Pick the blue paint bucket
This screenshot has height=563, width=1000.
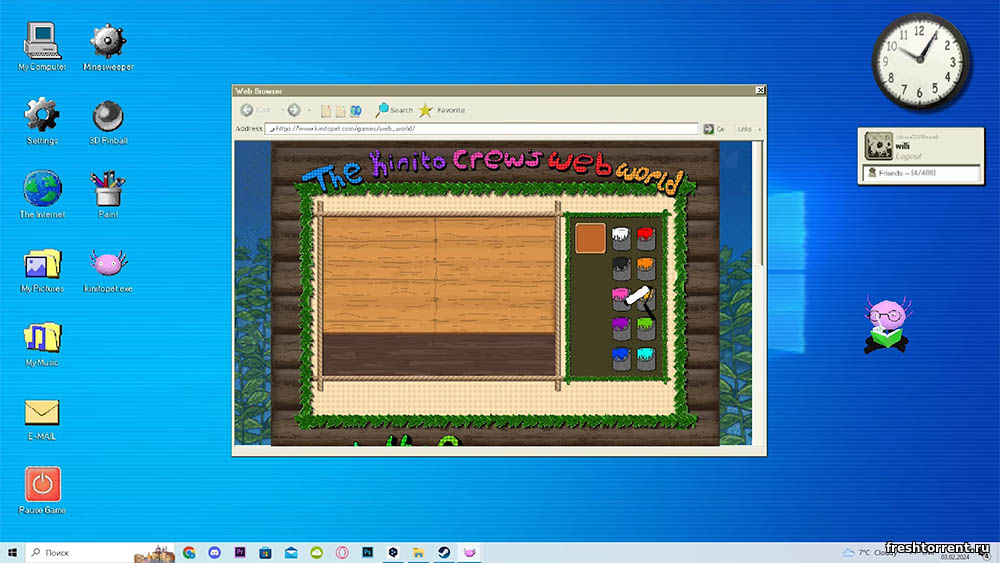point(621,359)
